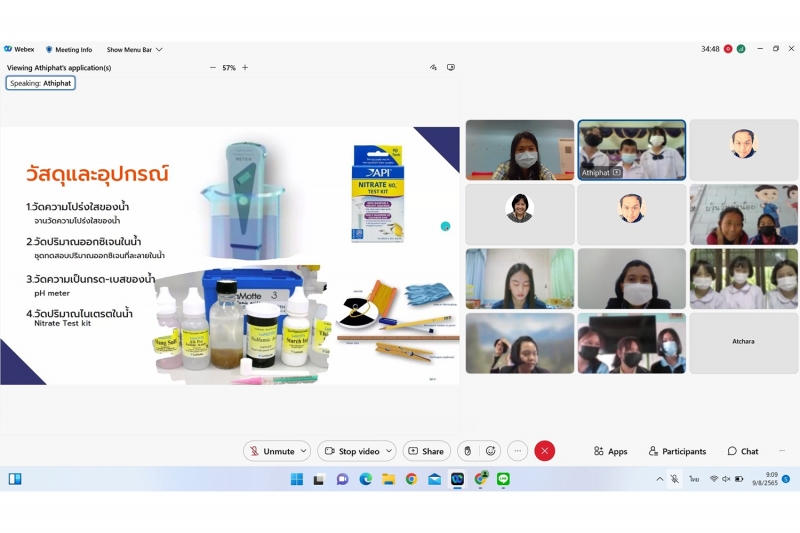Screen dimensions: 800x533
Task: Toggle camera with Stop video button
Action: pos(350,451)
